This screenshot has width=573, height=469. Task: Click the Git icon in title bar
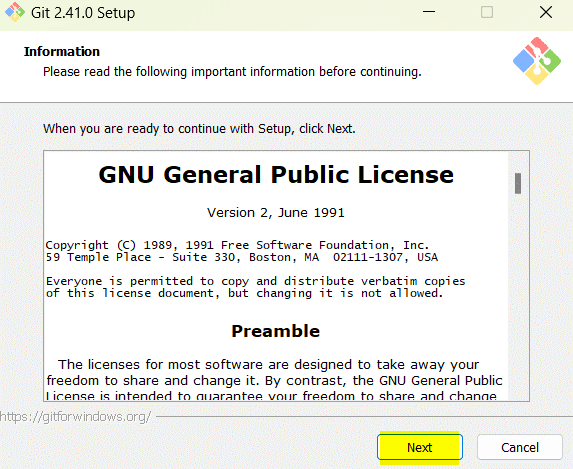15,12
